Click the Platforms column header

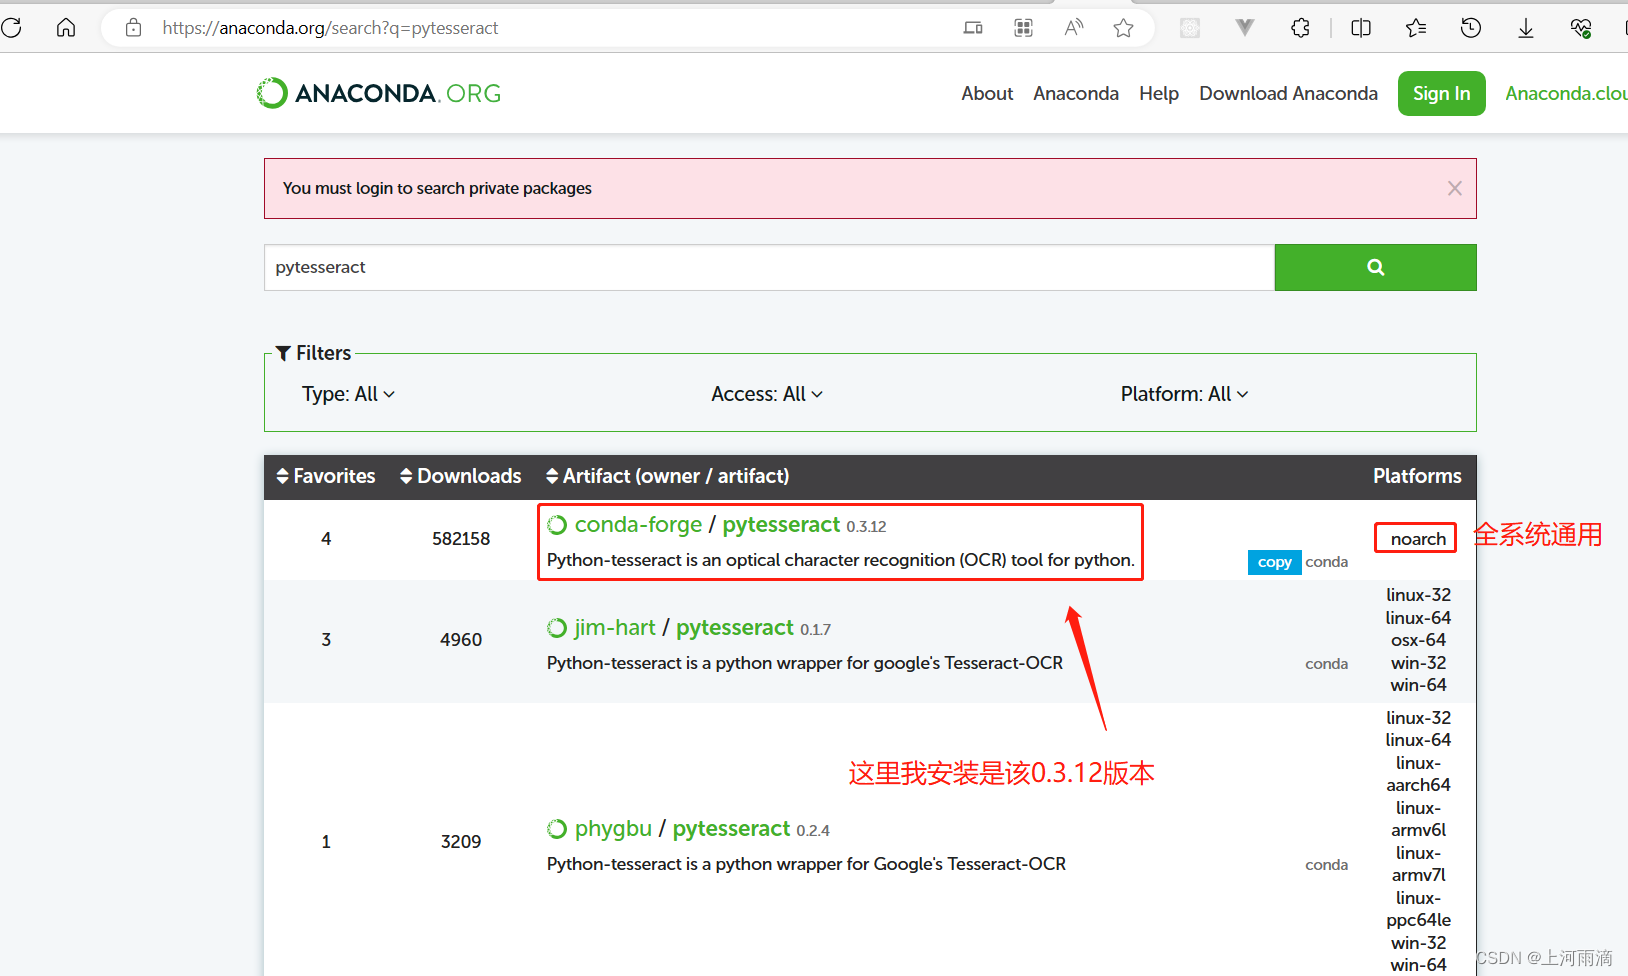[x=1417, y=476]
